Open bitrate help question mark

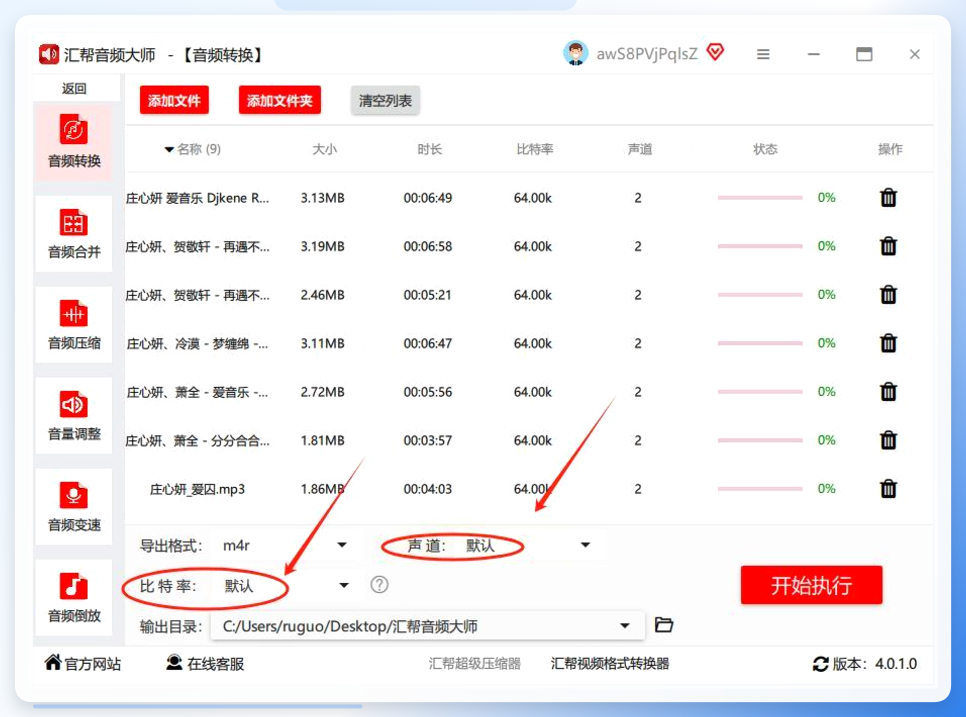380,585
